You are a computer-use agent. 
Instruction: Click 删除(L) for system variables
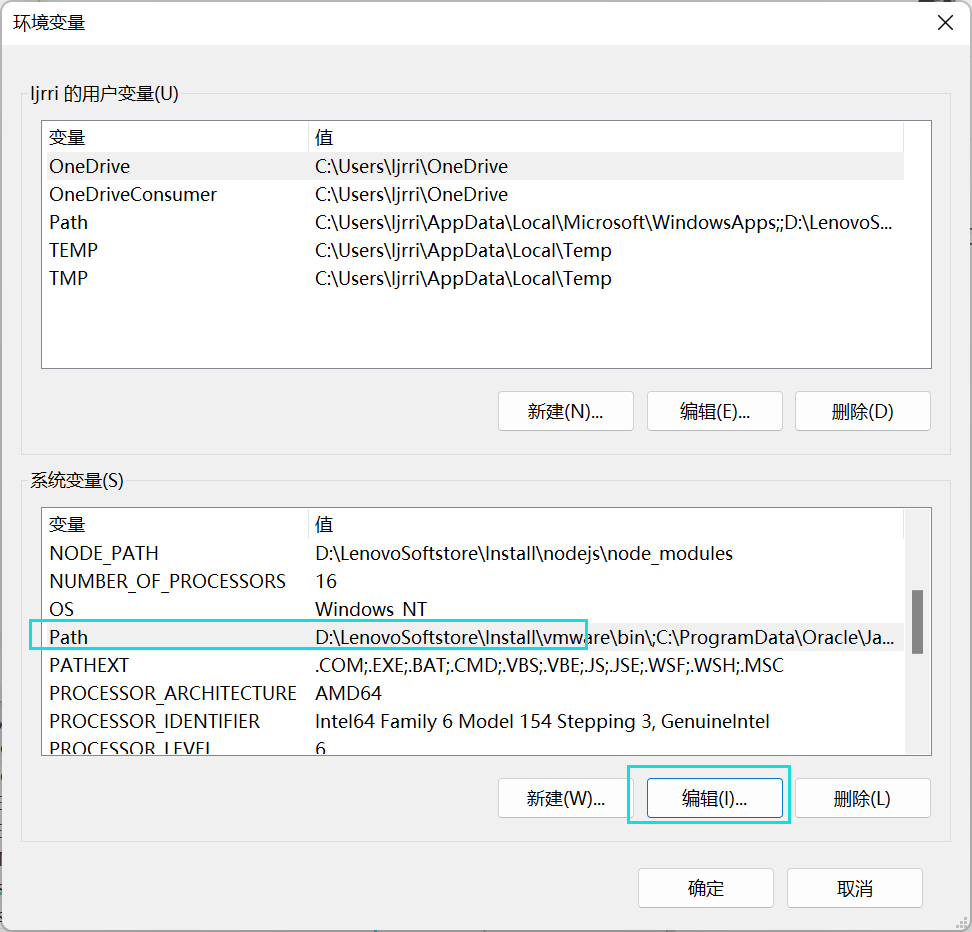[x=863, y=798]
